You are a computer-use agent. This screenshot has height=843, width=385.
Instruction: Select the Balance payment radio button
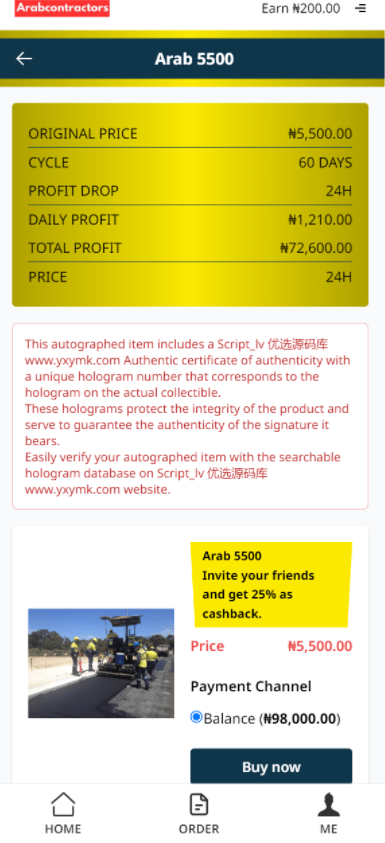(x=196, y=717)
